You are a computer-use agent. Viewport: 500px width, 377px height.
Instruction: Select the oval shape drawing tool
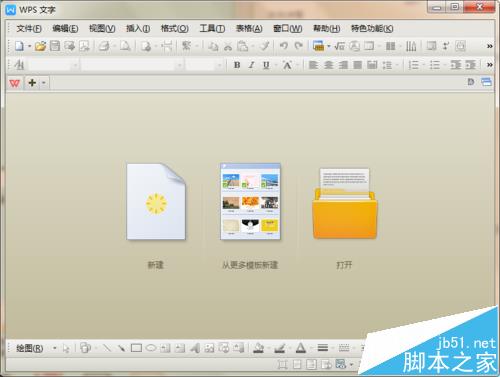point(151,348)
